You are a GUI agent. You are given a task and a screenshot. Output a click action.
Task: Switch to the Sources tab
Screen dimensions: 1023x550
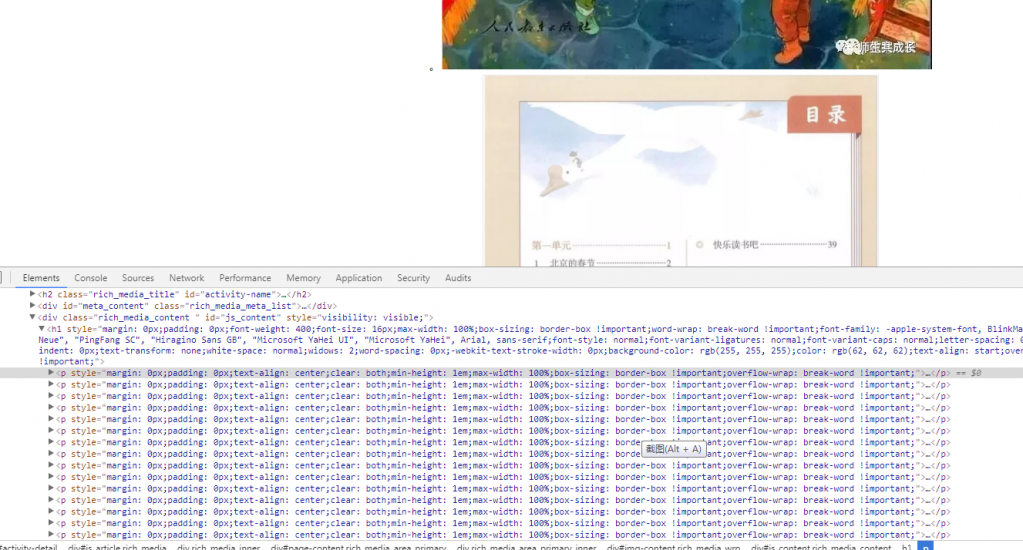[x=138, y=278]
